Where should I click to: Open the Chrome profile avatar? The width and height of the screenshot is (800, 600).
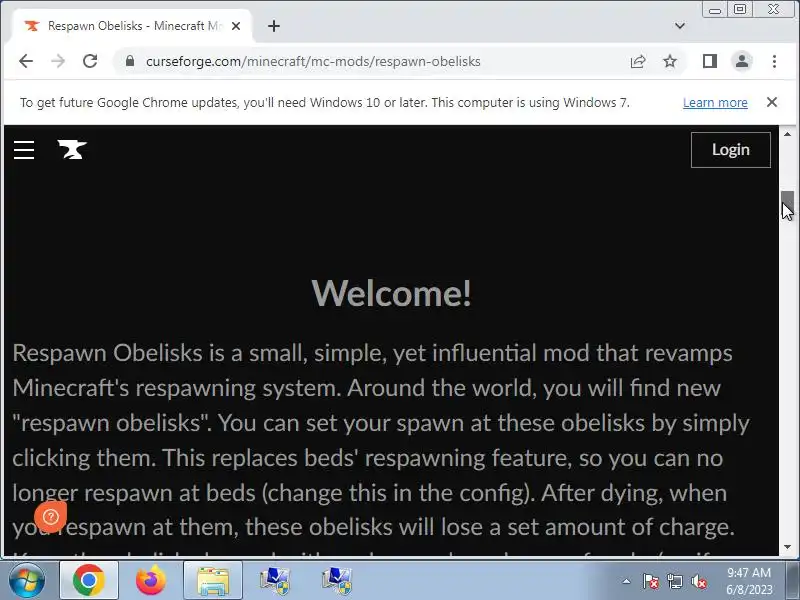pyautogui.click(x=742, y=61)
